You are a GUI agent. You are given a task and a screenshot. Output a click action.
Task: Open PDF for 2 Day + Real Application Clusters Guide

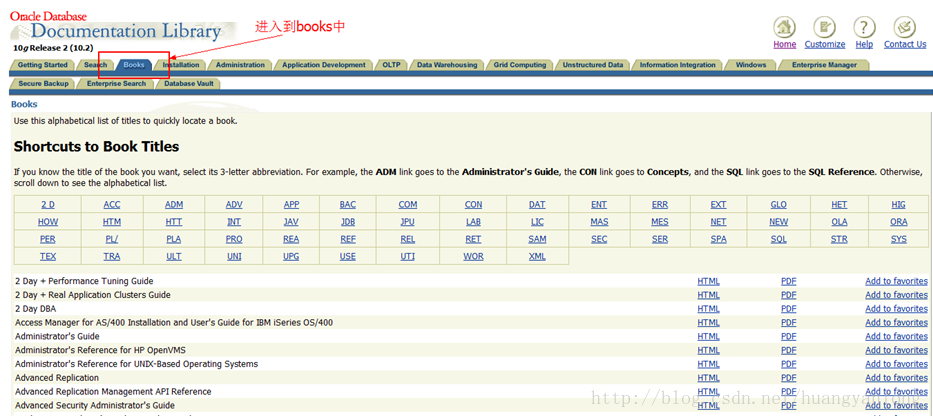(x=788, y=295)
